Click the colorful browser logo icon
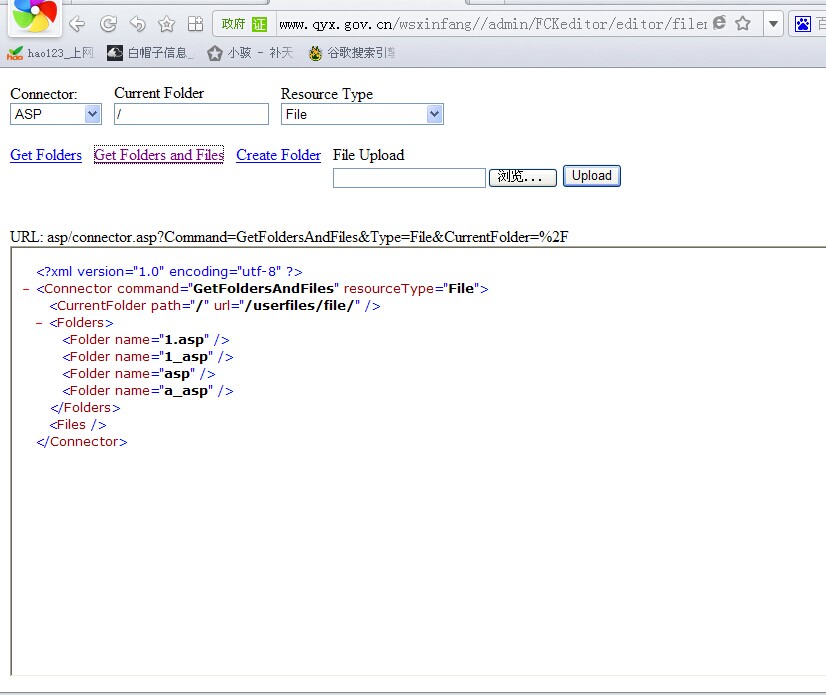This screenshot has width=826, height=695. (35, 16)
